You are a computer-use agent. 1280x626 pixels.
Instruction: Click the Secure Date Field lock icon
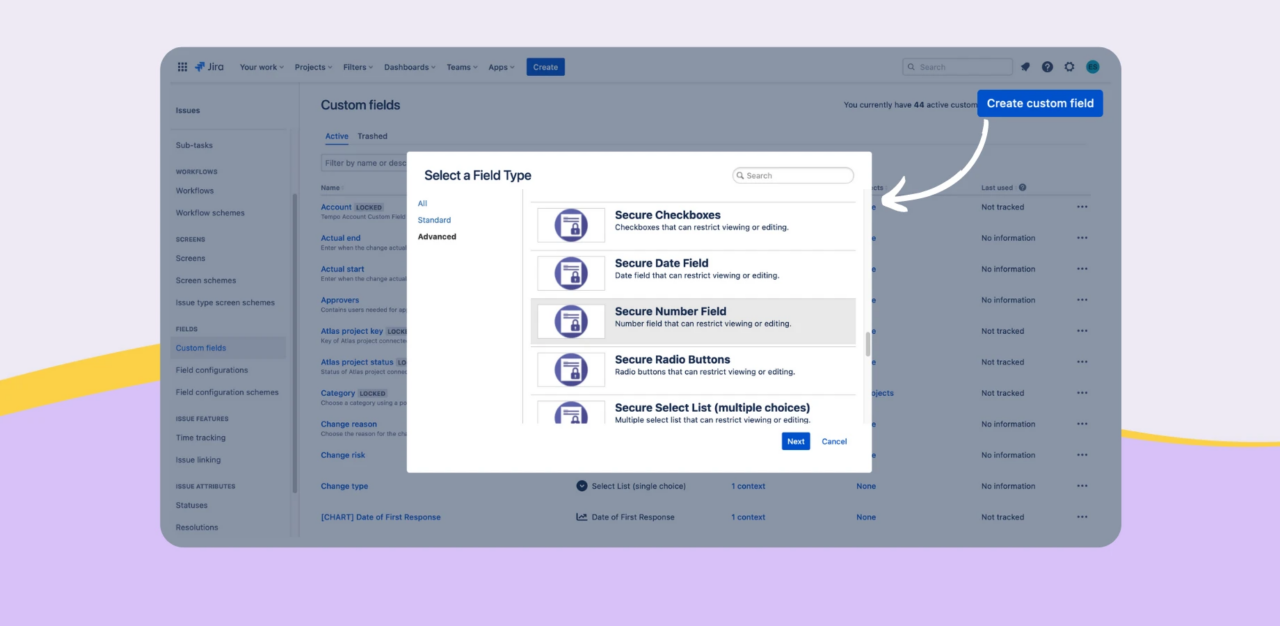click(x=570, y=272)
